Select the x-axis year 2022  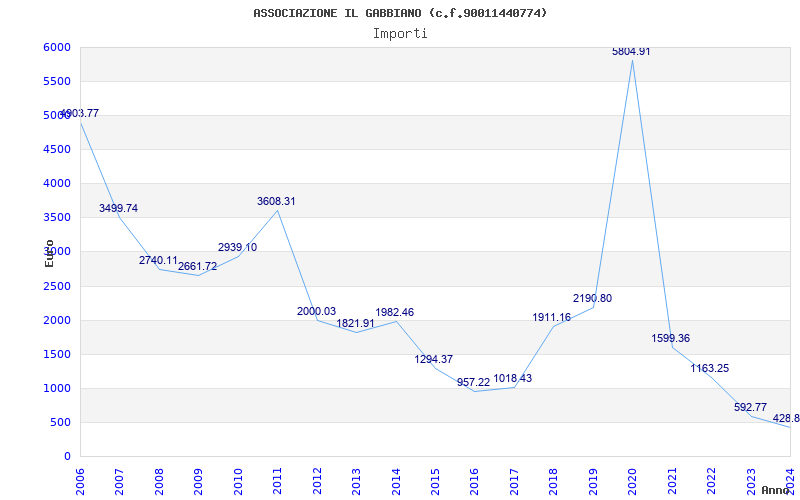coord(711,481)
